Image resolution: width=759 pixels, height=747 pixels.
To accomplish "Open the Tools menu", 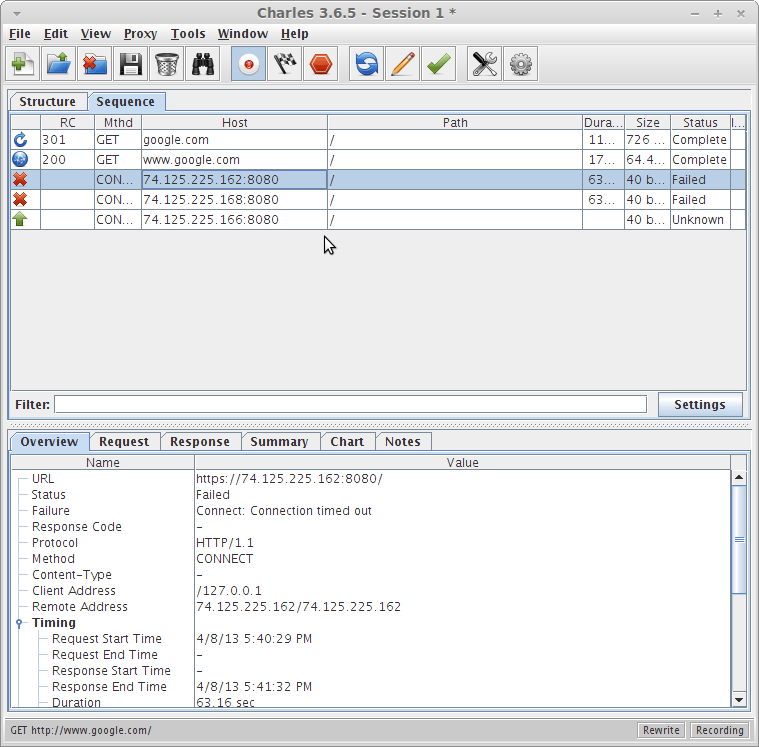I will (x=188, y=34).
